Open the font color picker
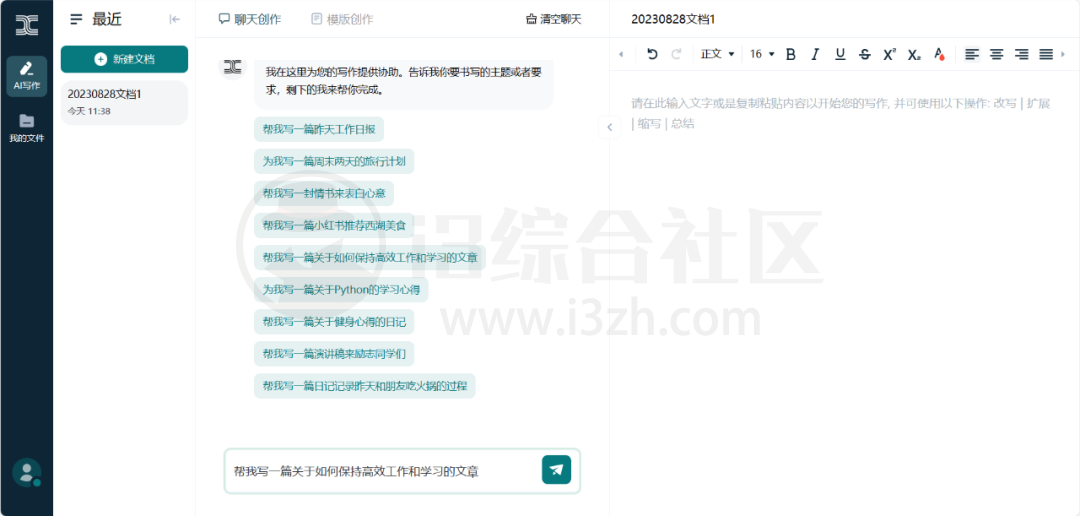Viewport: 1080px width, 516px height. (938, 54)
